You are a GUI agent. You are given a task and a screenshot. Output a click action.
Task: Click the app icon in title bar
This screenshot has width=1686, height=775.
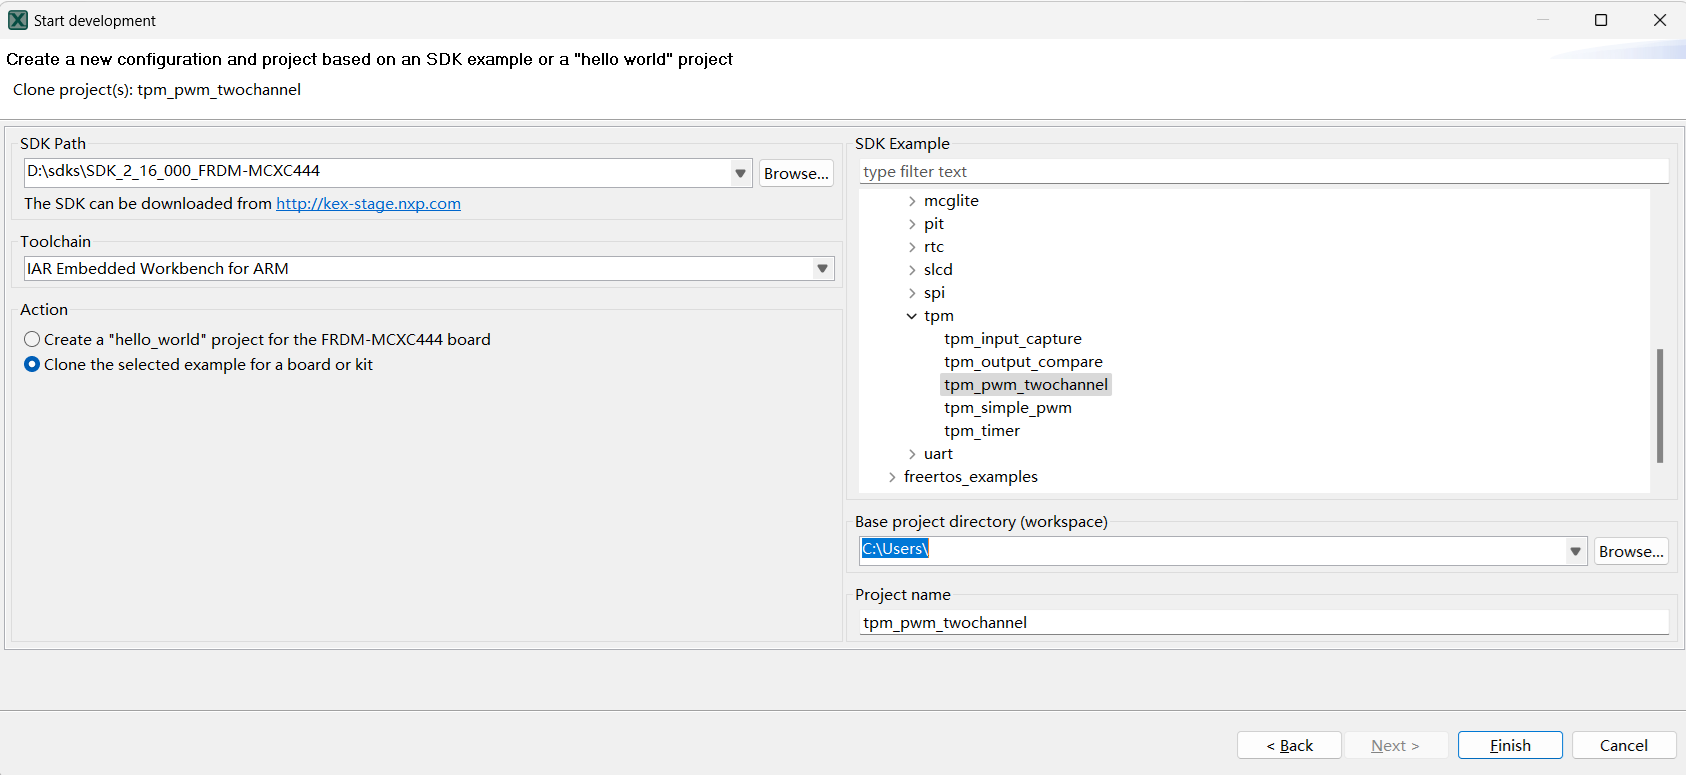(x=18, y=20)
